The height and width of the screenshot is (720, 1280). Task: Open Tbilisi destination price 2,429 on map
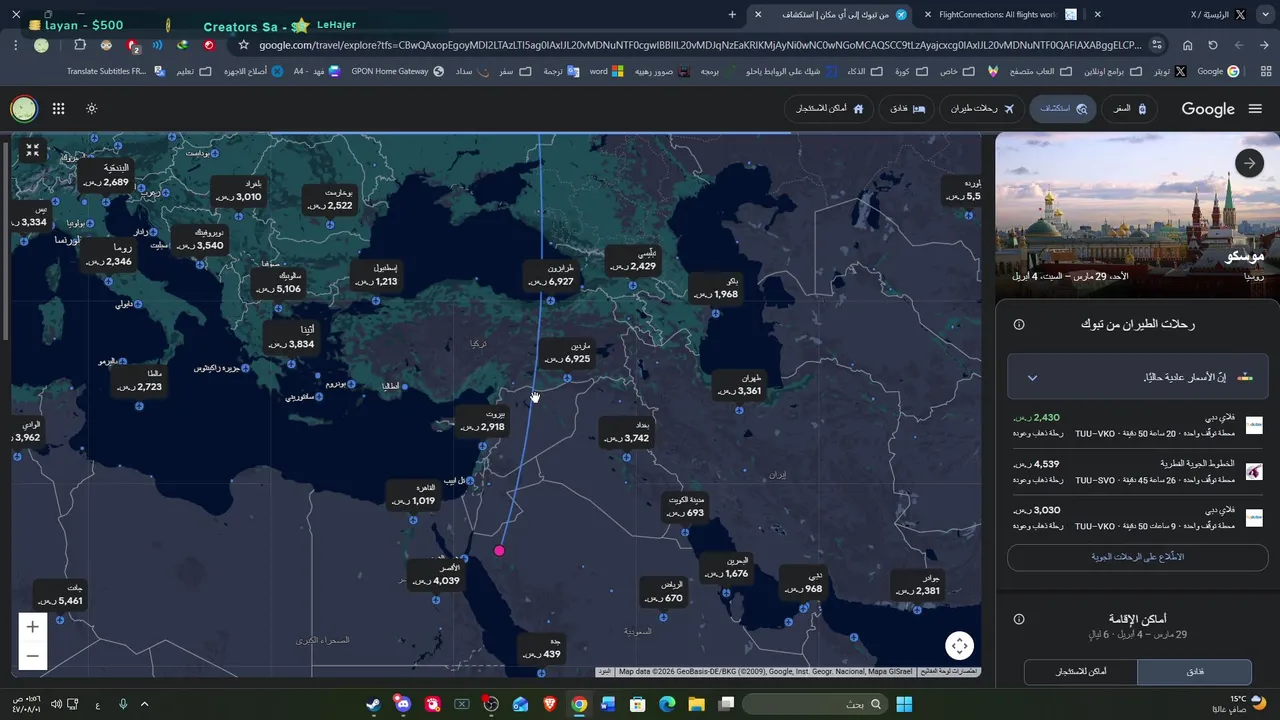pyautogui.click(x=634, y=260)
